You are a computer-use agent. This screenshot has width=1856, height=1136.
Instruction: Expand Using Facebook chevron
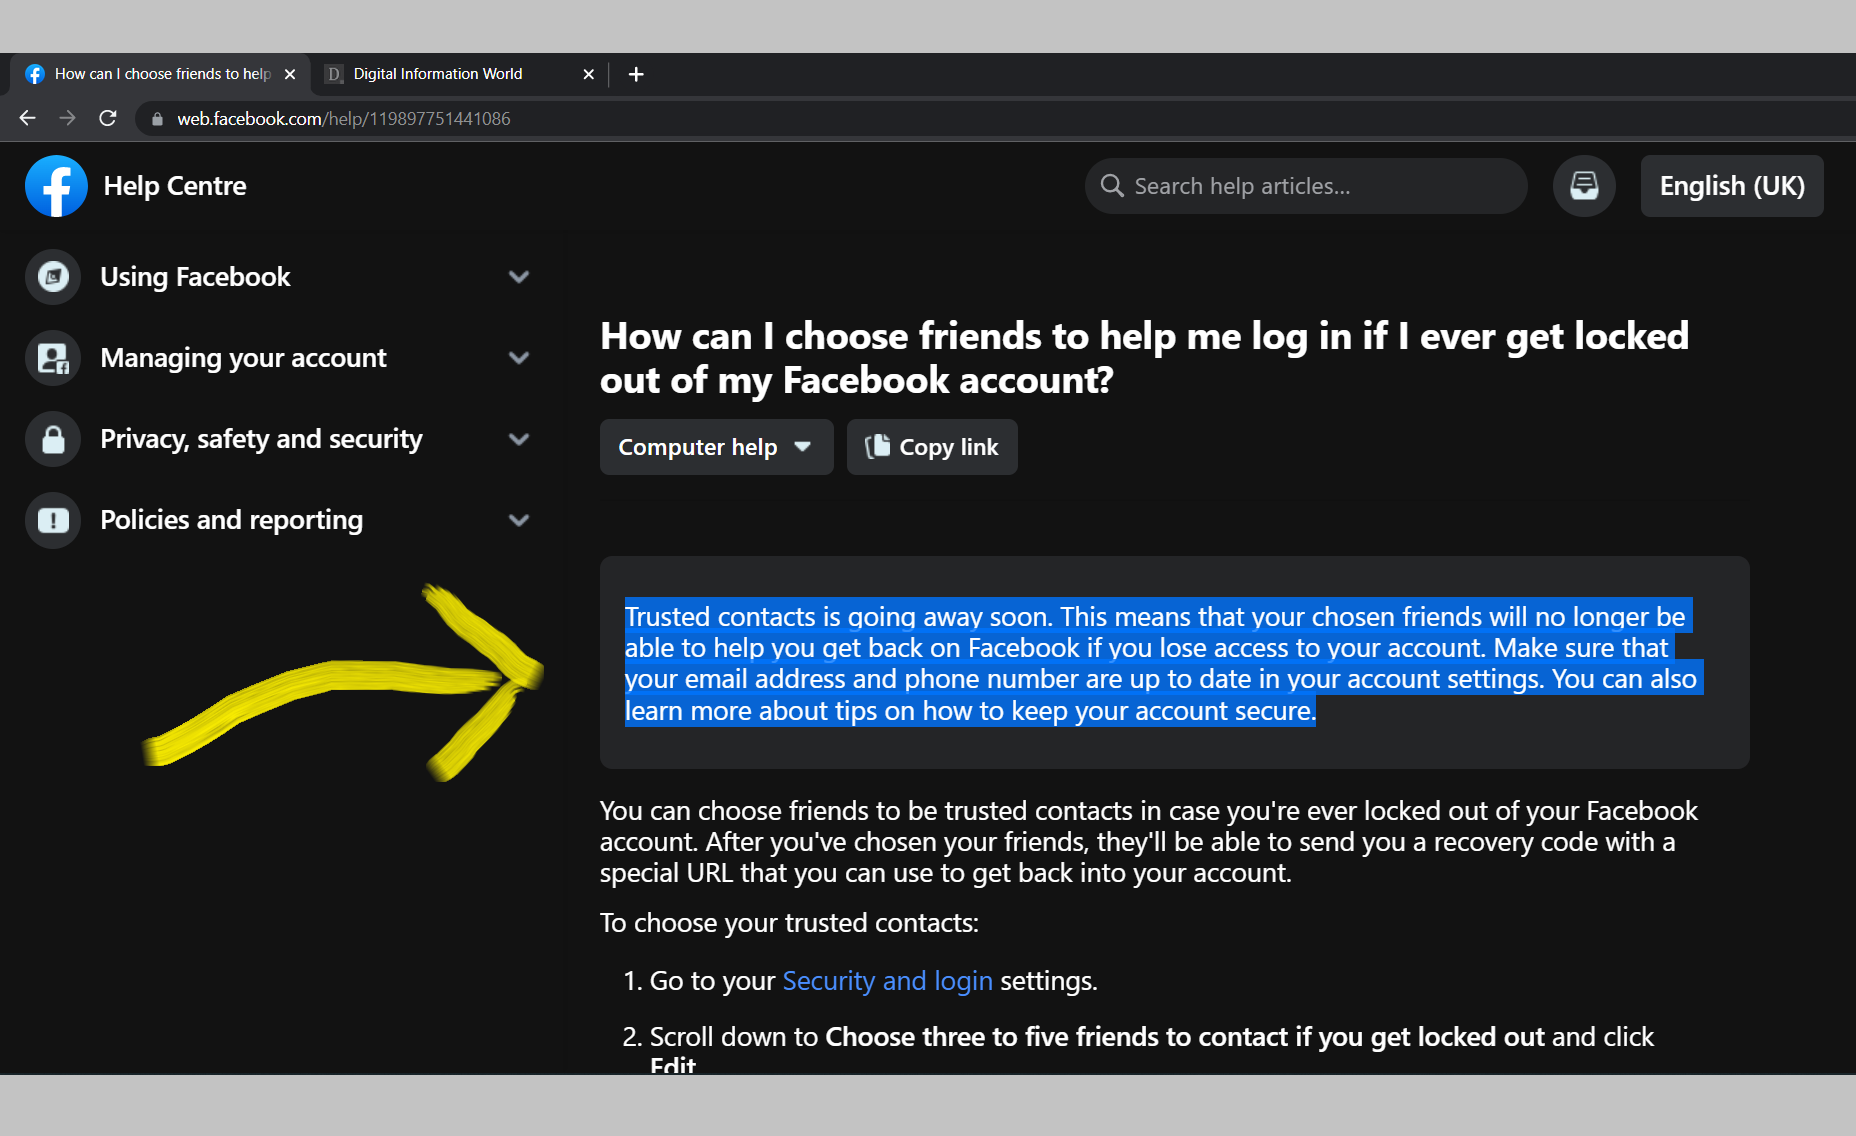518,277
